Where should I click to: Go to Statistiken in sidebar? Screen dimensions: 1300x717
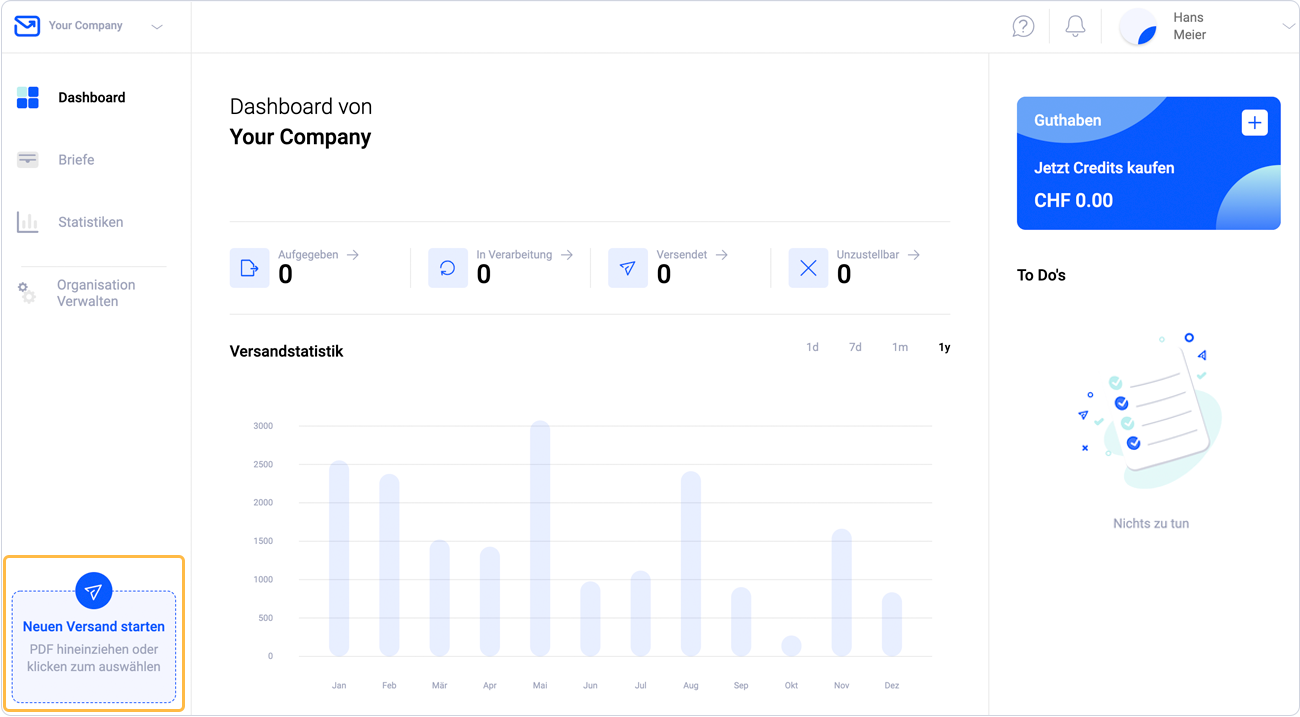click(x=90, y=222)
